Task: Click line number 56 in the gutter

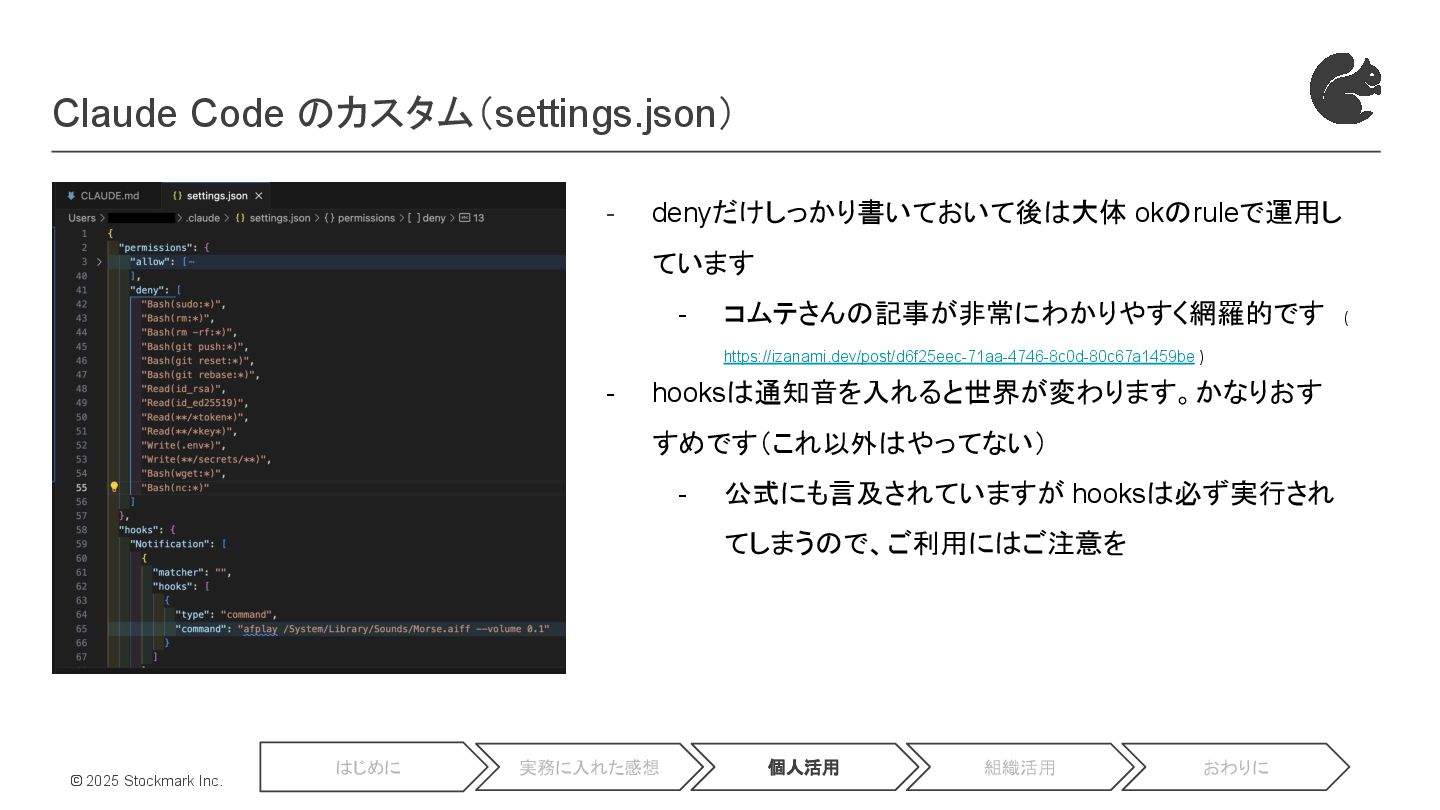Action: point(81,502)
